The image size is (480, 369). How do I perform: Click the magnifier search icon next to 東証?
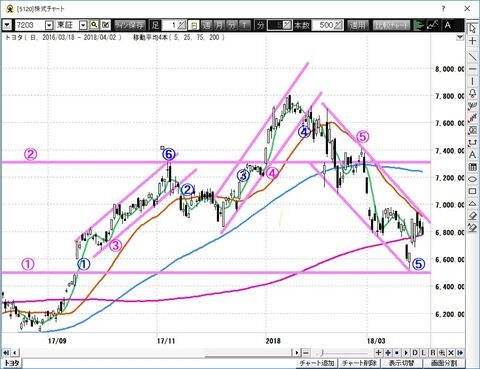point(94,25)
